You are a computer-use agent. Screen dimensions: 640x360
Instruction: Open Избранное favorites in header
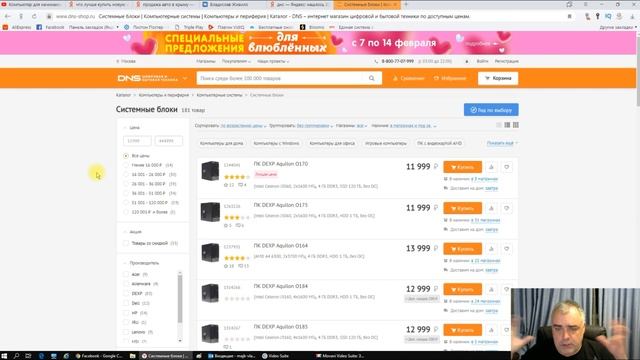(449, 78)
